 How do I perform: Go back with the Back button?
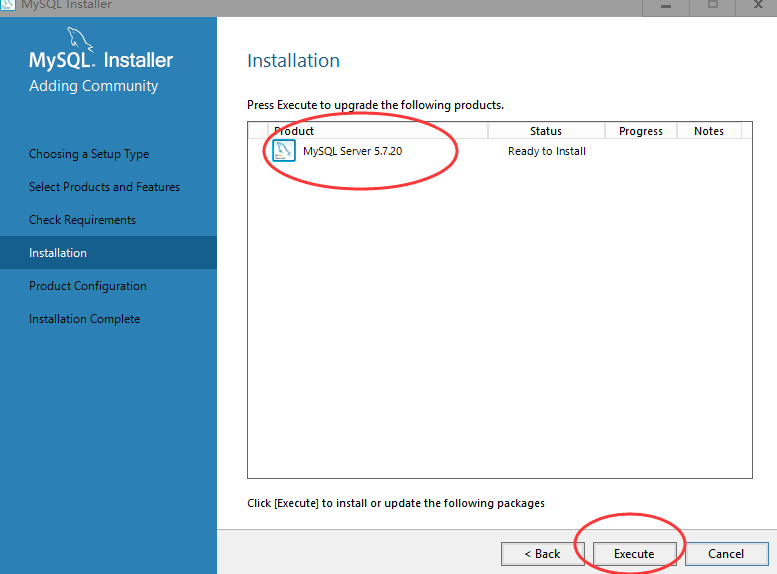543,554
